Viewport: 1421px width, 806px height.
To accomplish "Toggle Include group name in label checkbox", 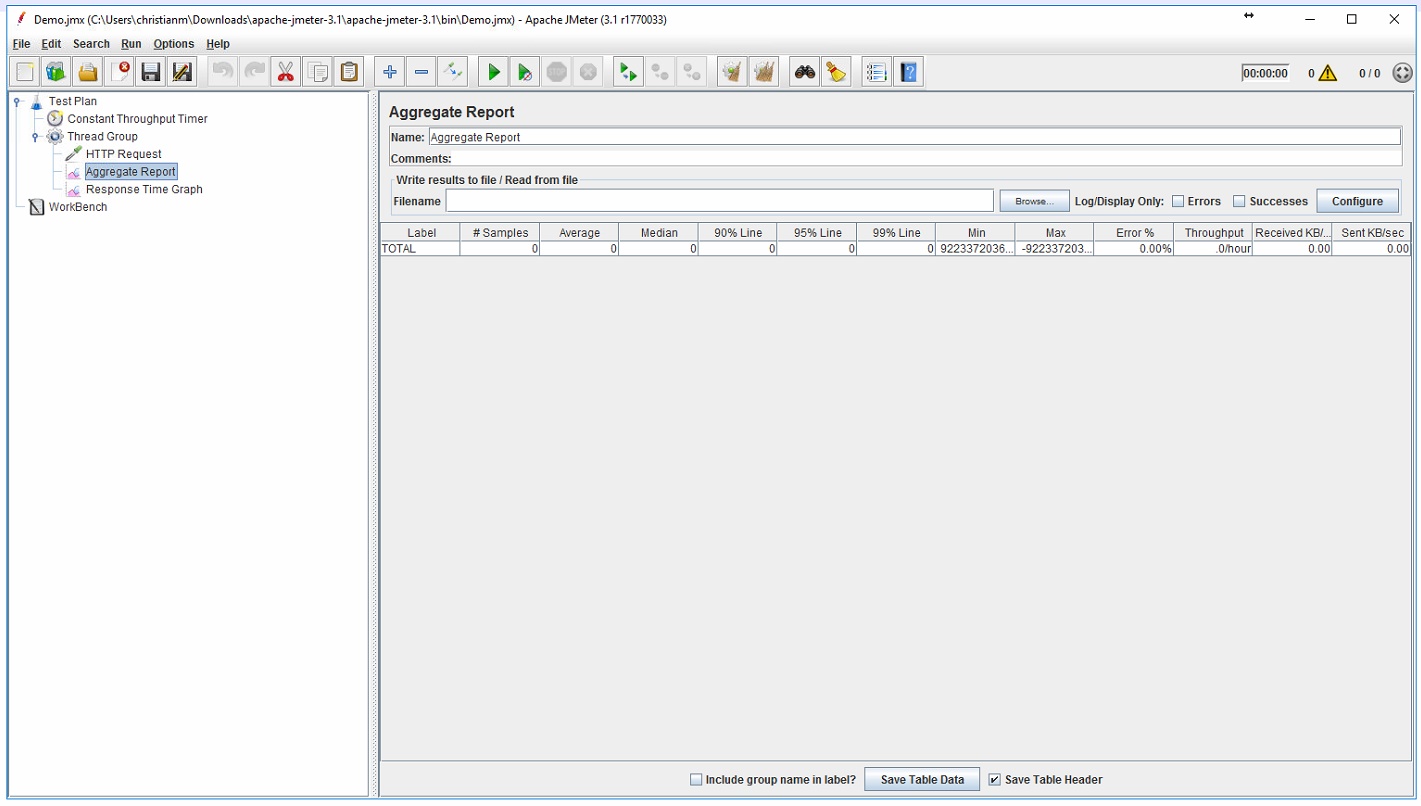I will tap(696, 780).
